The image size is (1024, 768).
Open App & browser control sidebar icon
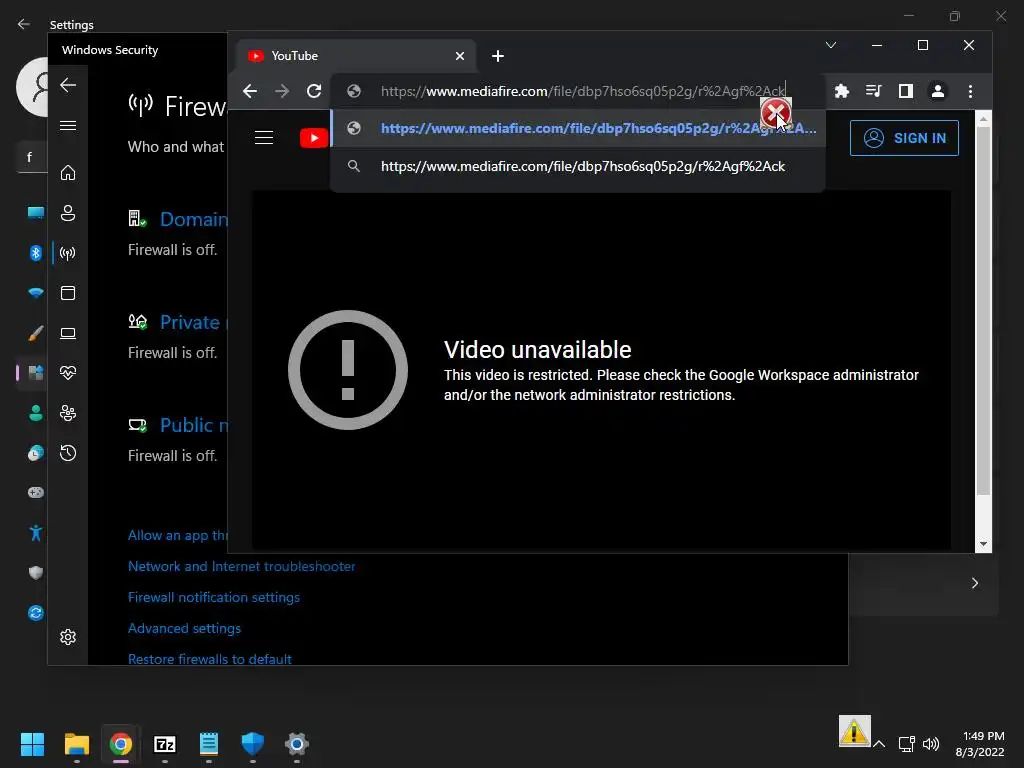click(68, 293)
